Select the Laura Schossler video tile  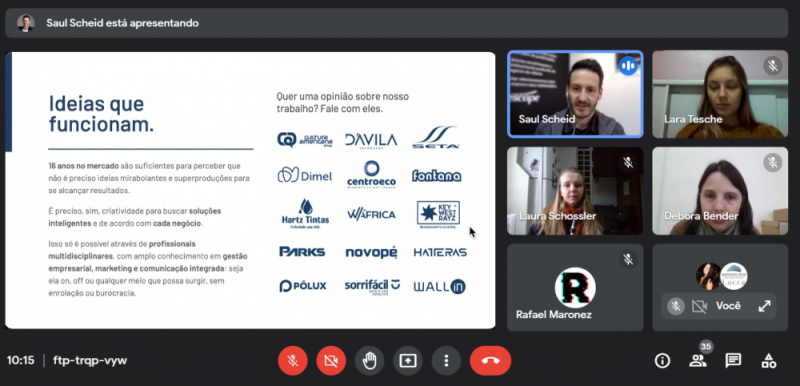tap(575, 191)
